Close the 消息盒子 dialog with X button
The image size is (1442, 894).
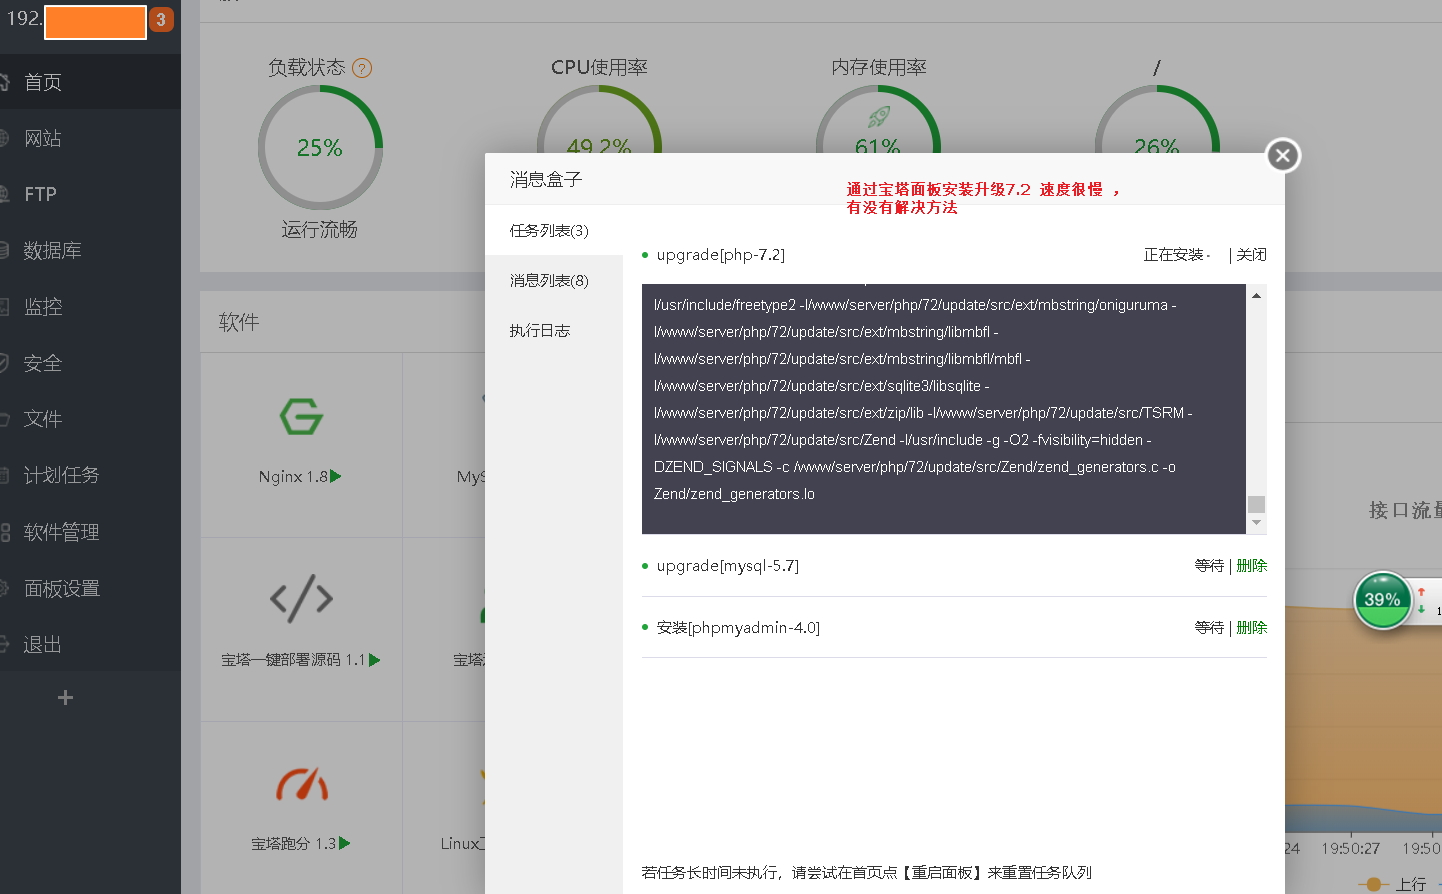pos(1283,155)
